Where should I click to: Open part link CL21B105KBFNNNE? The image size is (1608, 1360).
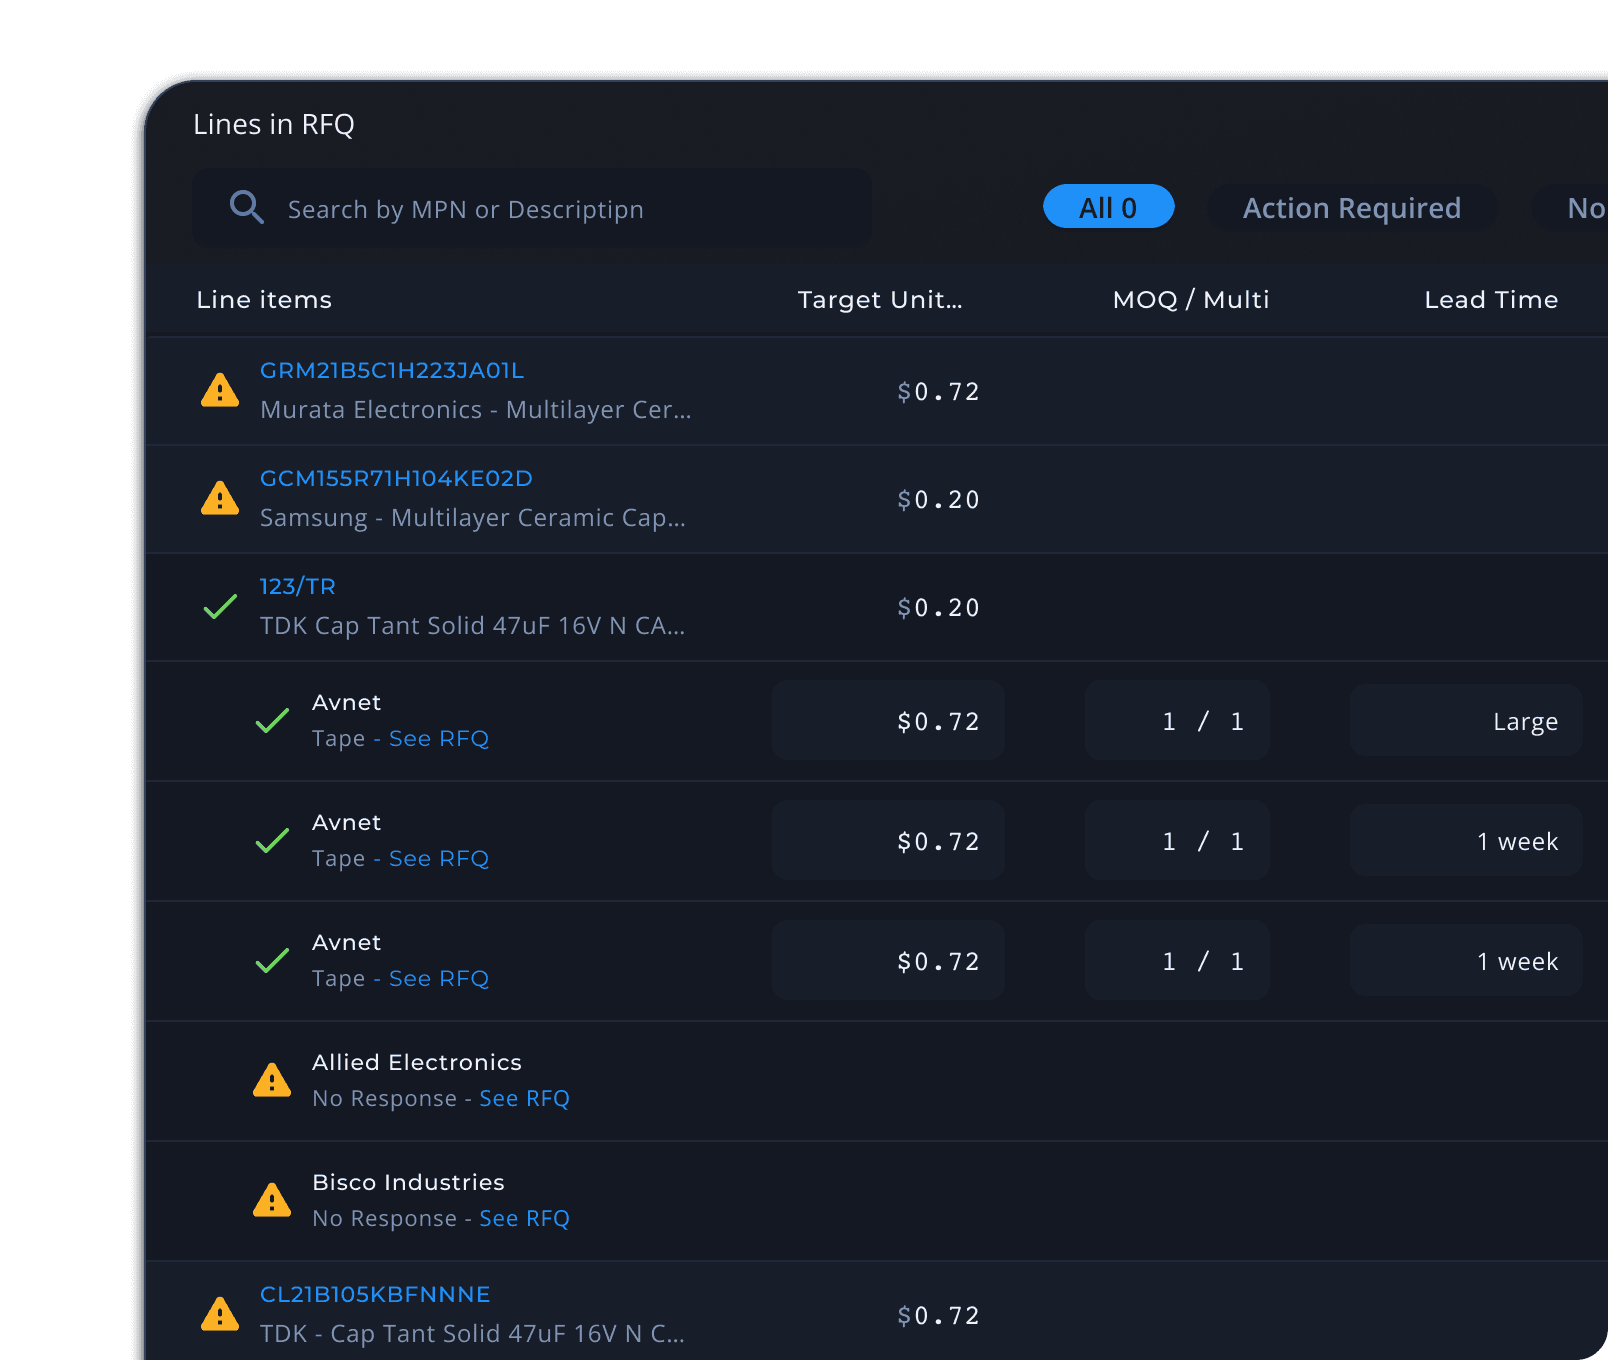[375, 1294]
